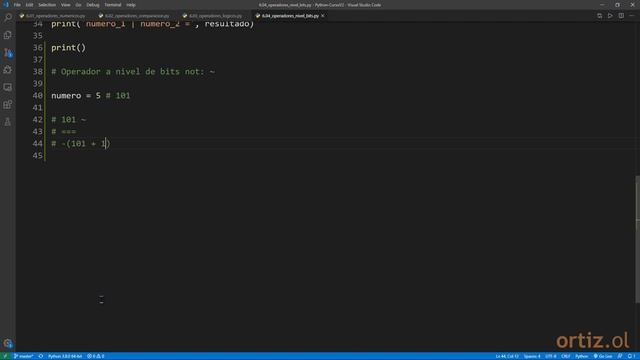
Task: Click the Go Live button in status bar
Action: (x=603, y=356)
